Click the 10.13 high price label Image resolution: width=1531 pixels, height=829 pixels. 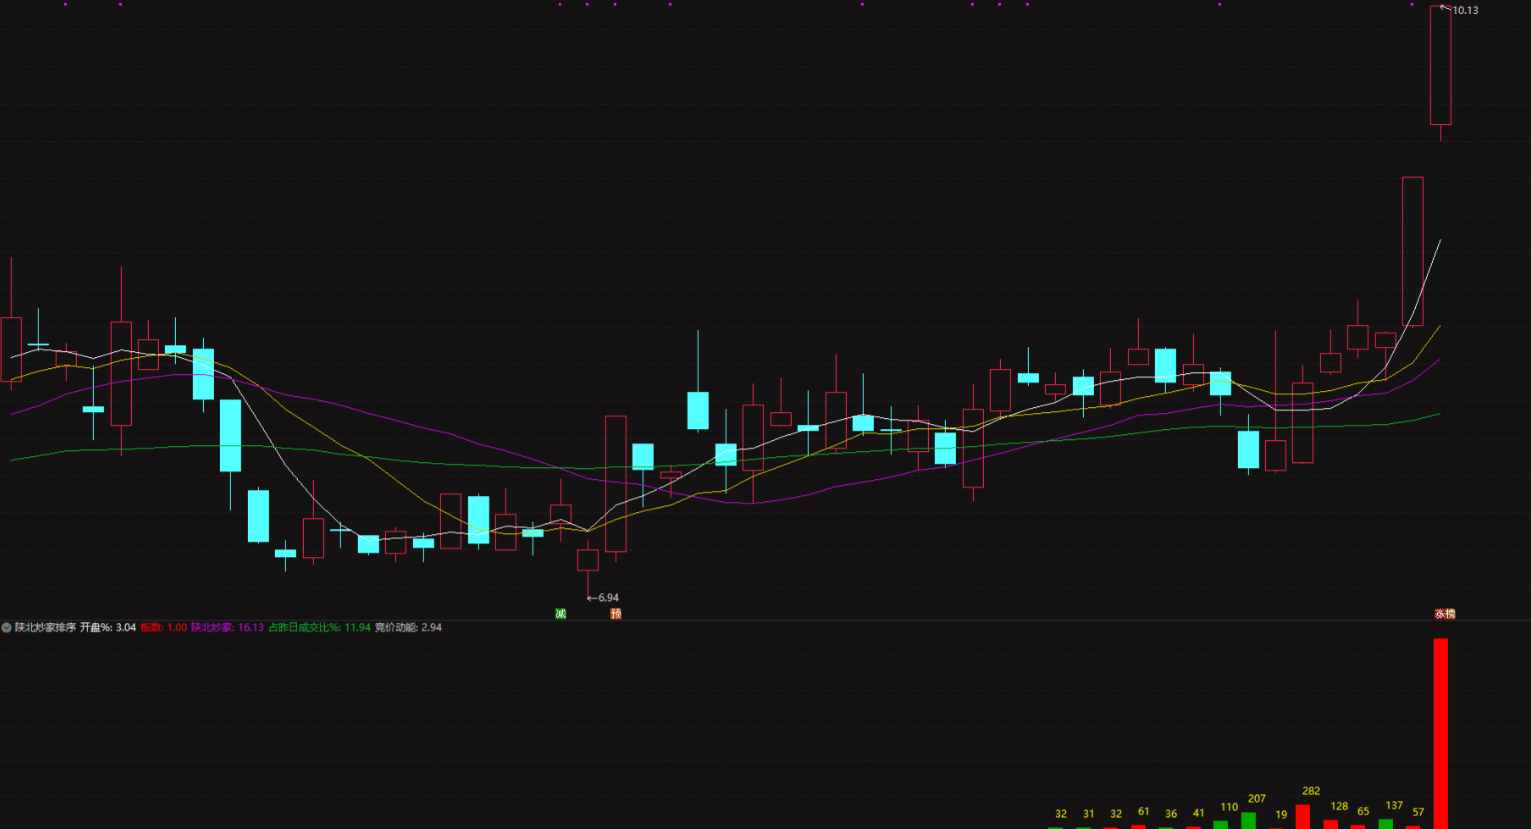point(1465,11)
